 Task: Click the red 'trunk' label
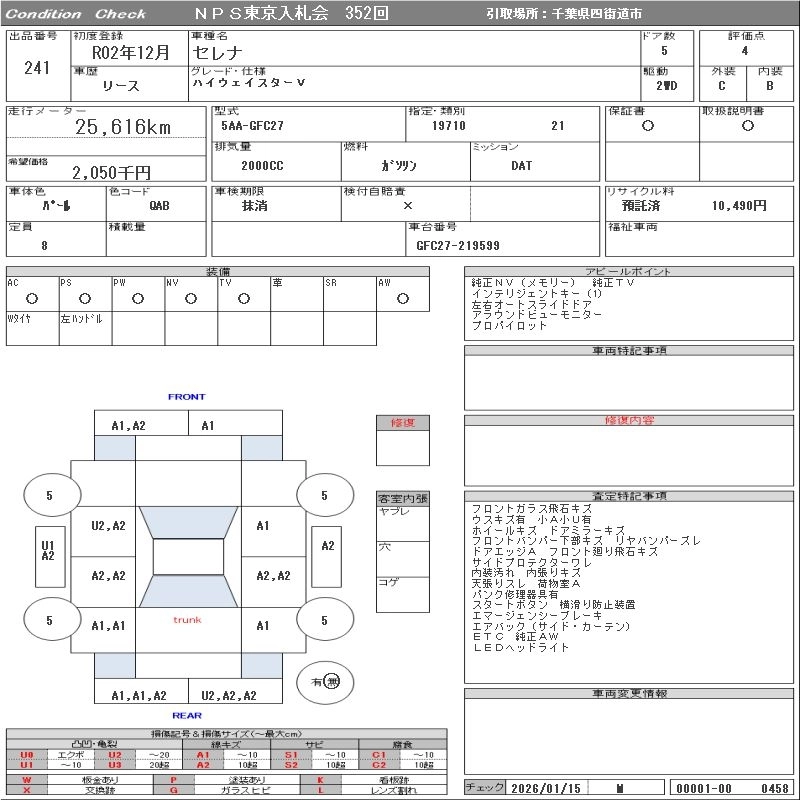click(187, 620)
